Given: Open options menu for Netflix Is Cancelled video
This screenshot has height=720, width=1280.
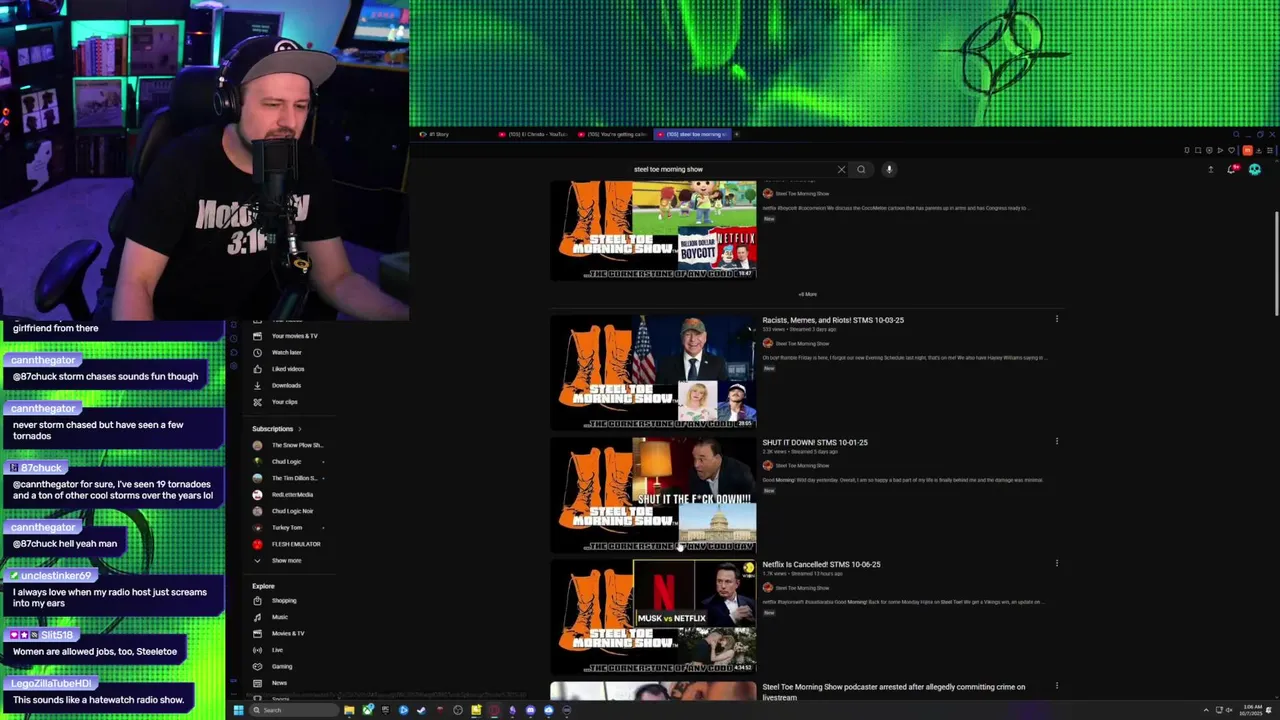Looking at the screenshot, I should tap(1056, 564).
